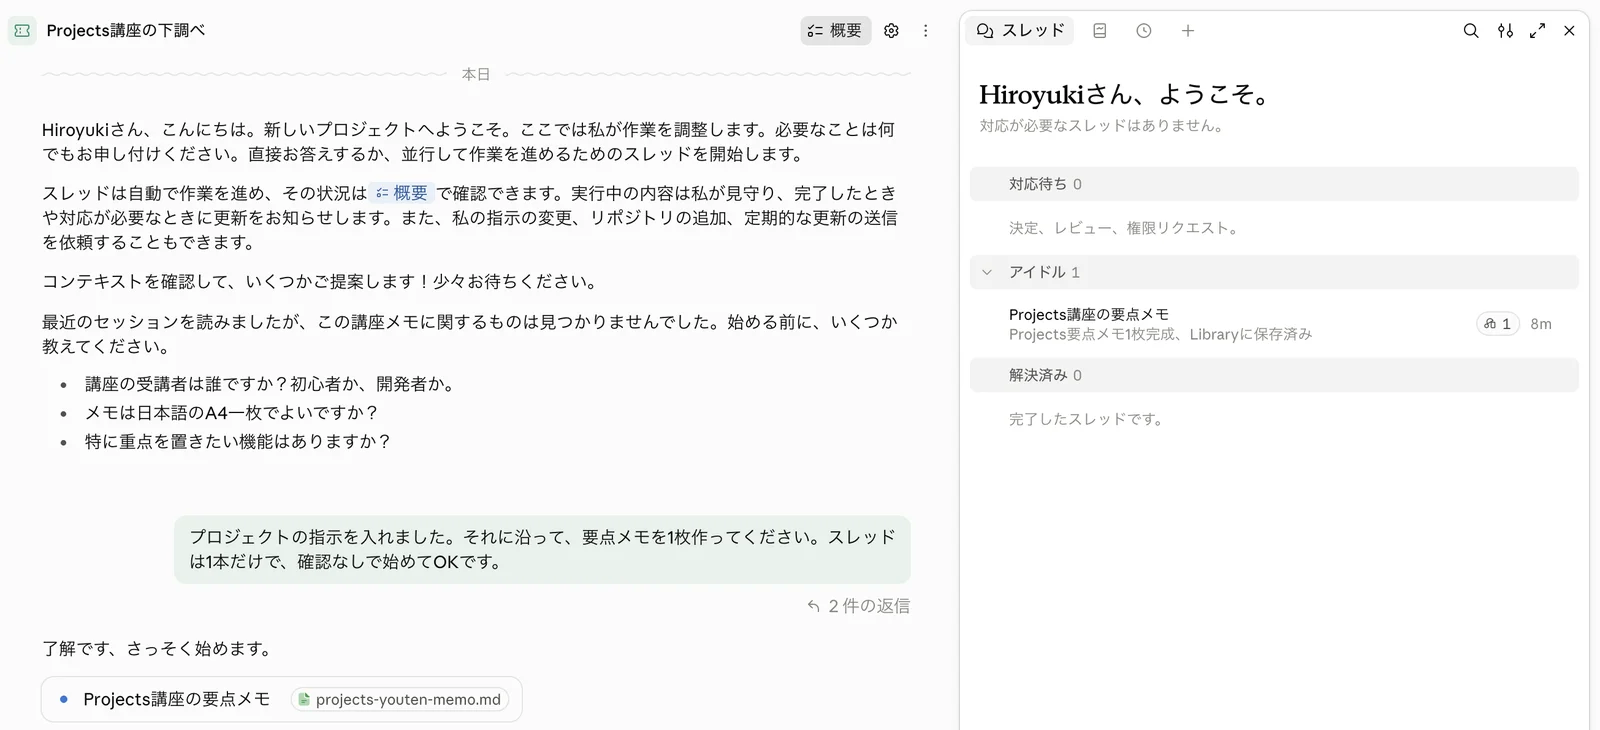Click the bullet 特に重点を置きたい機能はありますか？

pos(238,442)
